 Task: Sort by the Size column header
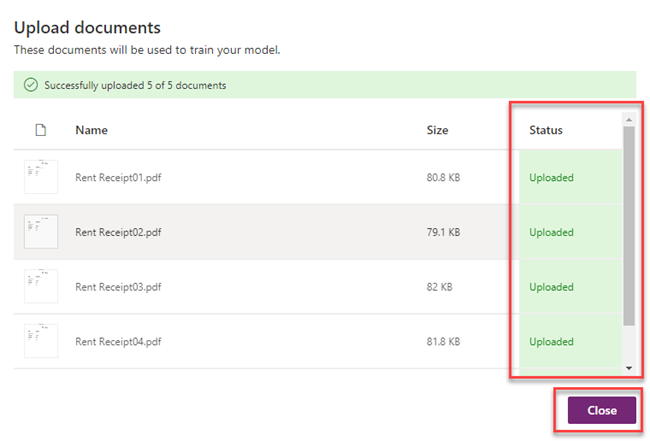tap(437, 130)
